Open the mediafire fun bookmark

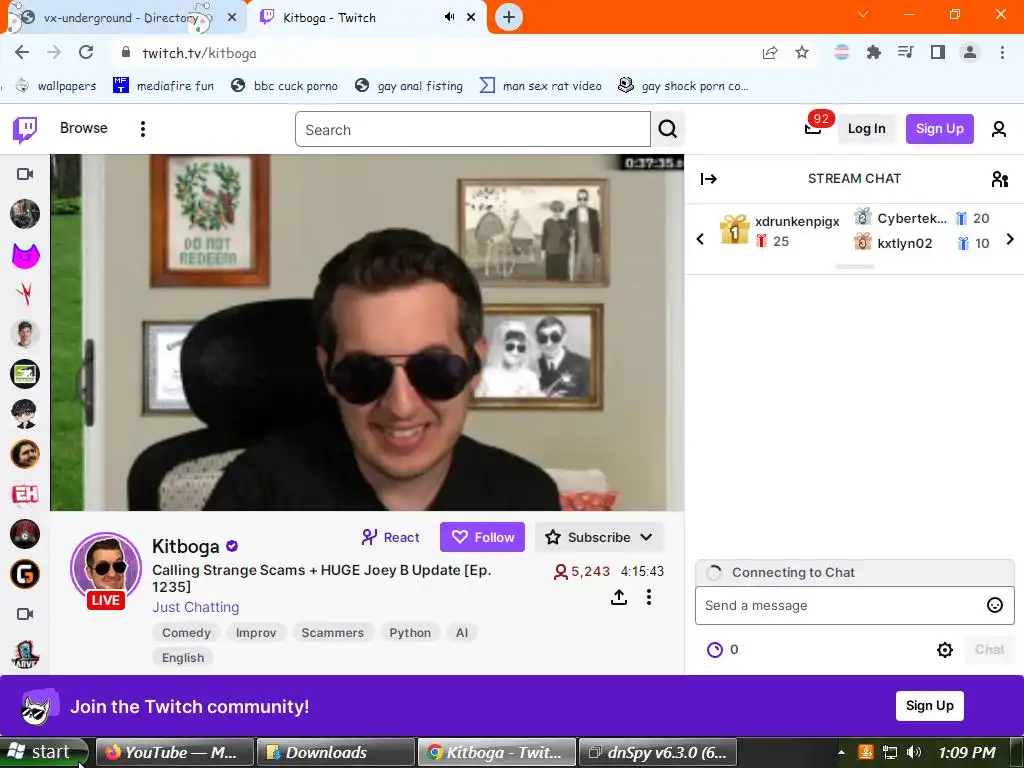click(x=163, y=86)
